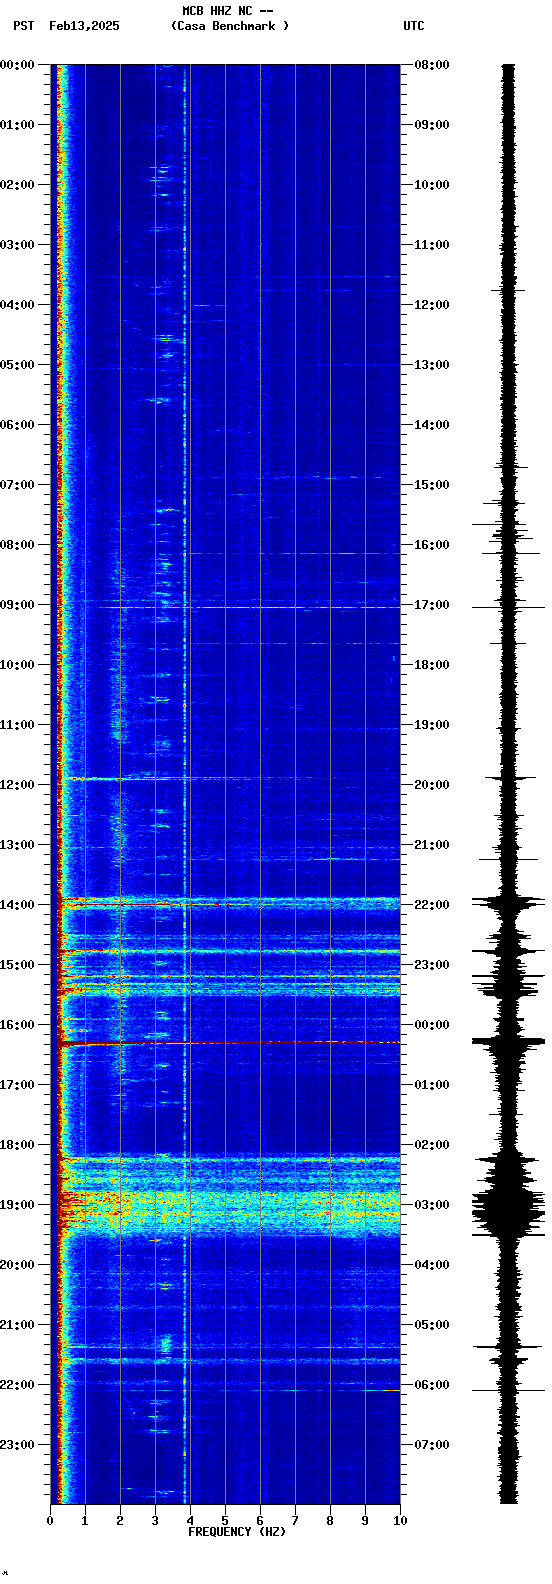Click the UTC time label 17:00

coord(432,605)
